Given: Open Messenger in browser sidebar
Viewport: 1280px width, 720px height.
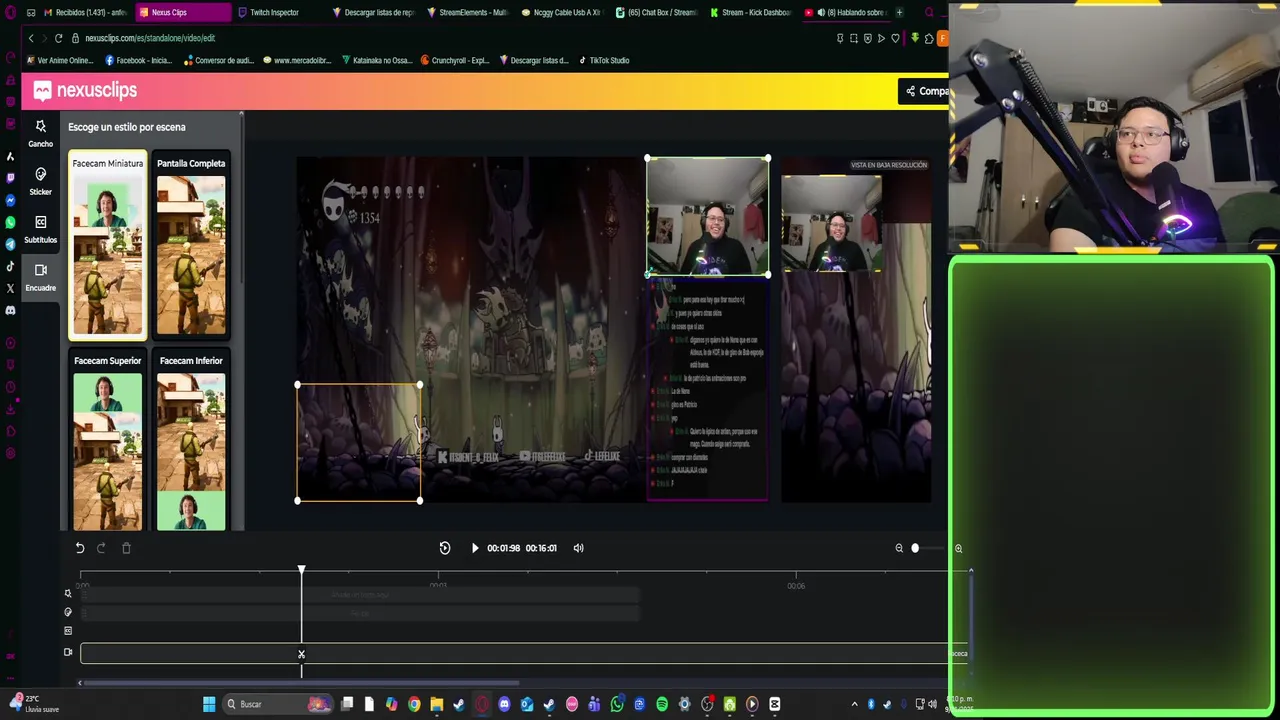Looking at the screenshot, I should [x=10, y=200].
